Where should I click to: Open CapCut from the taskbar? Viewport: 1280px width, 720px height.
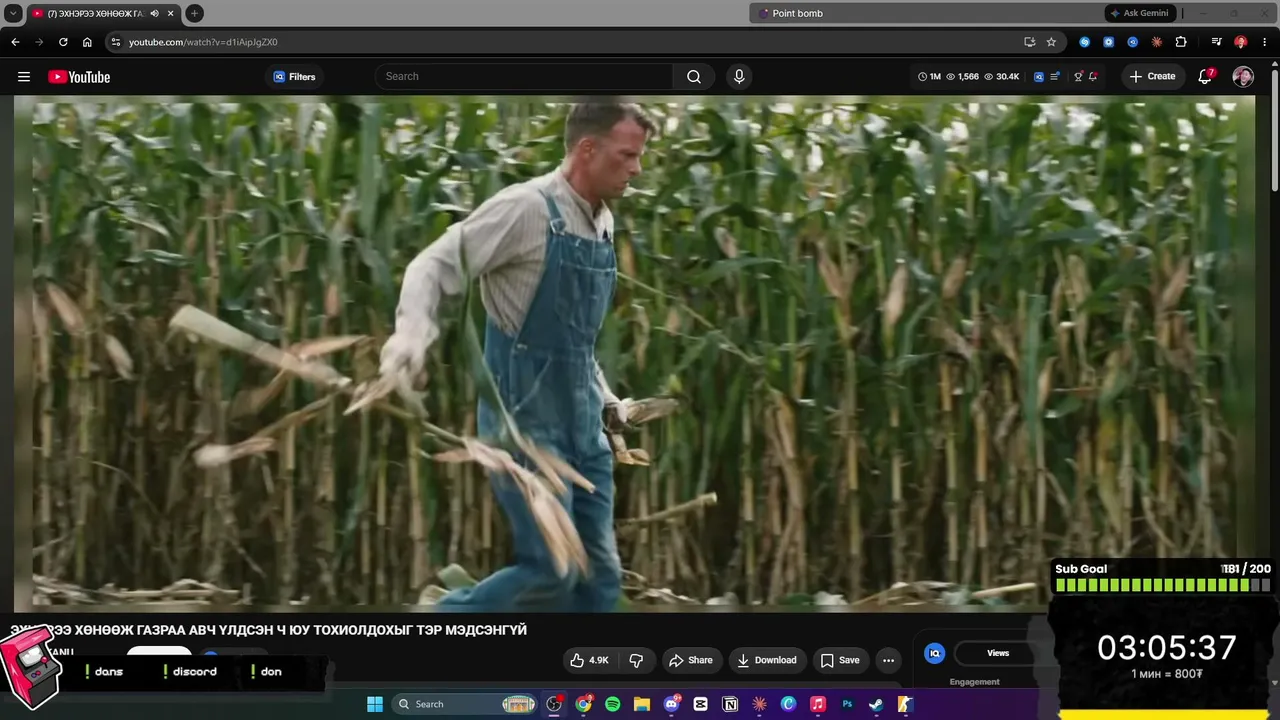tap(701, 704)
